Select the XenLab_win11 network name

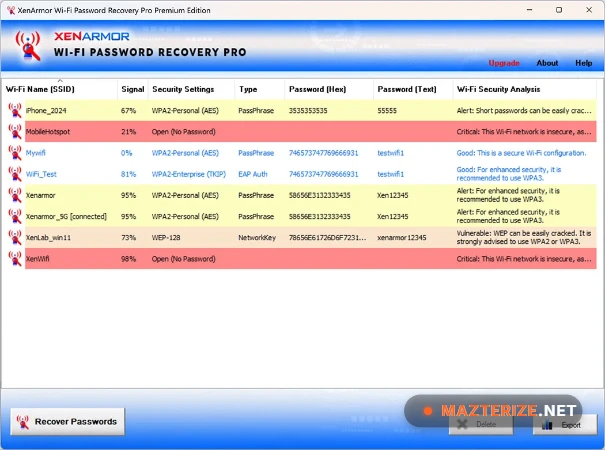pos(48,238)
